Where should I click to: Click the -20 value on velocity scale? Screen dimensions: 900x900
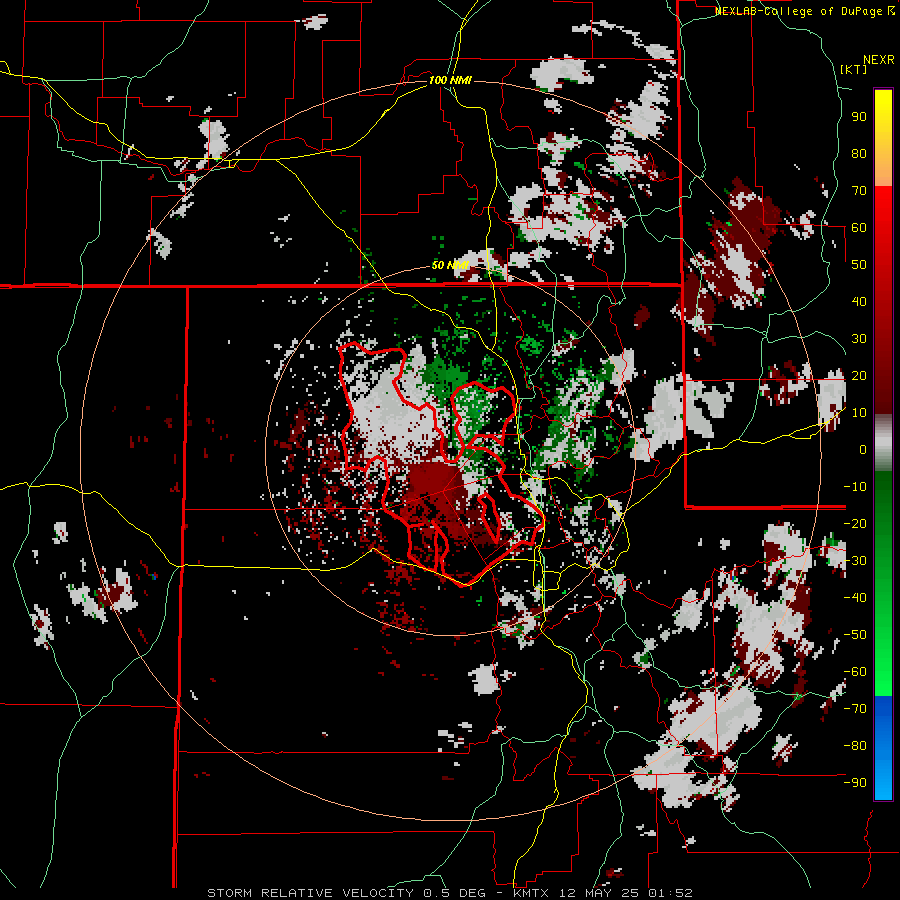point(855,523)
